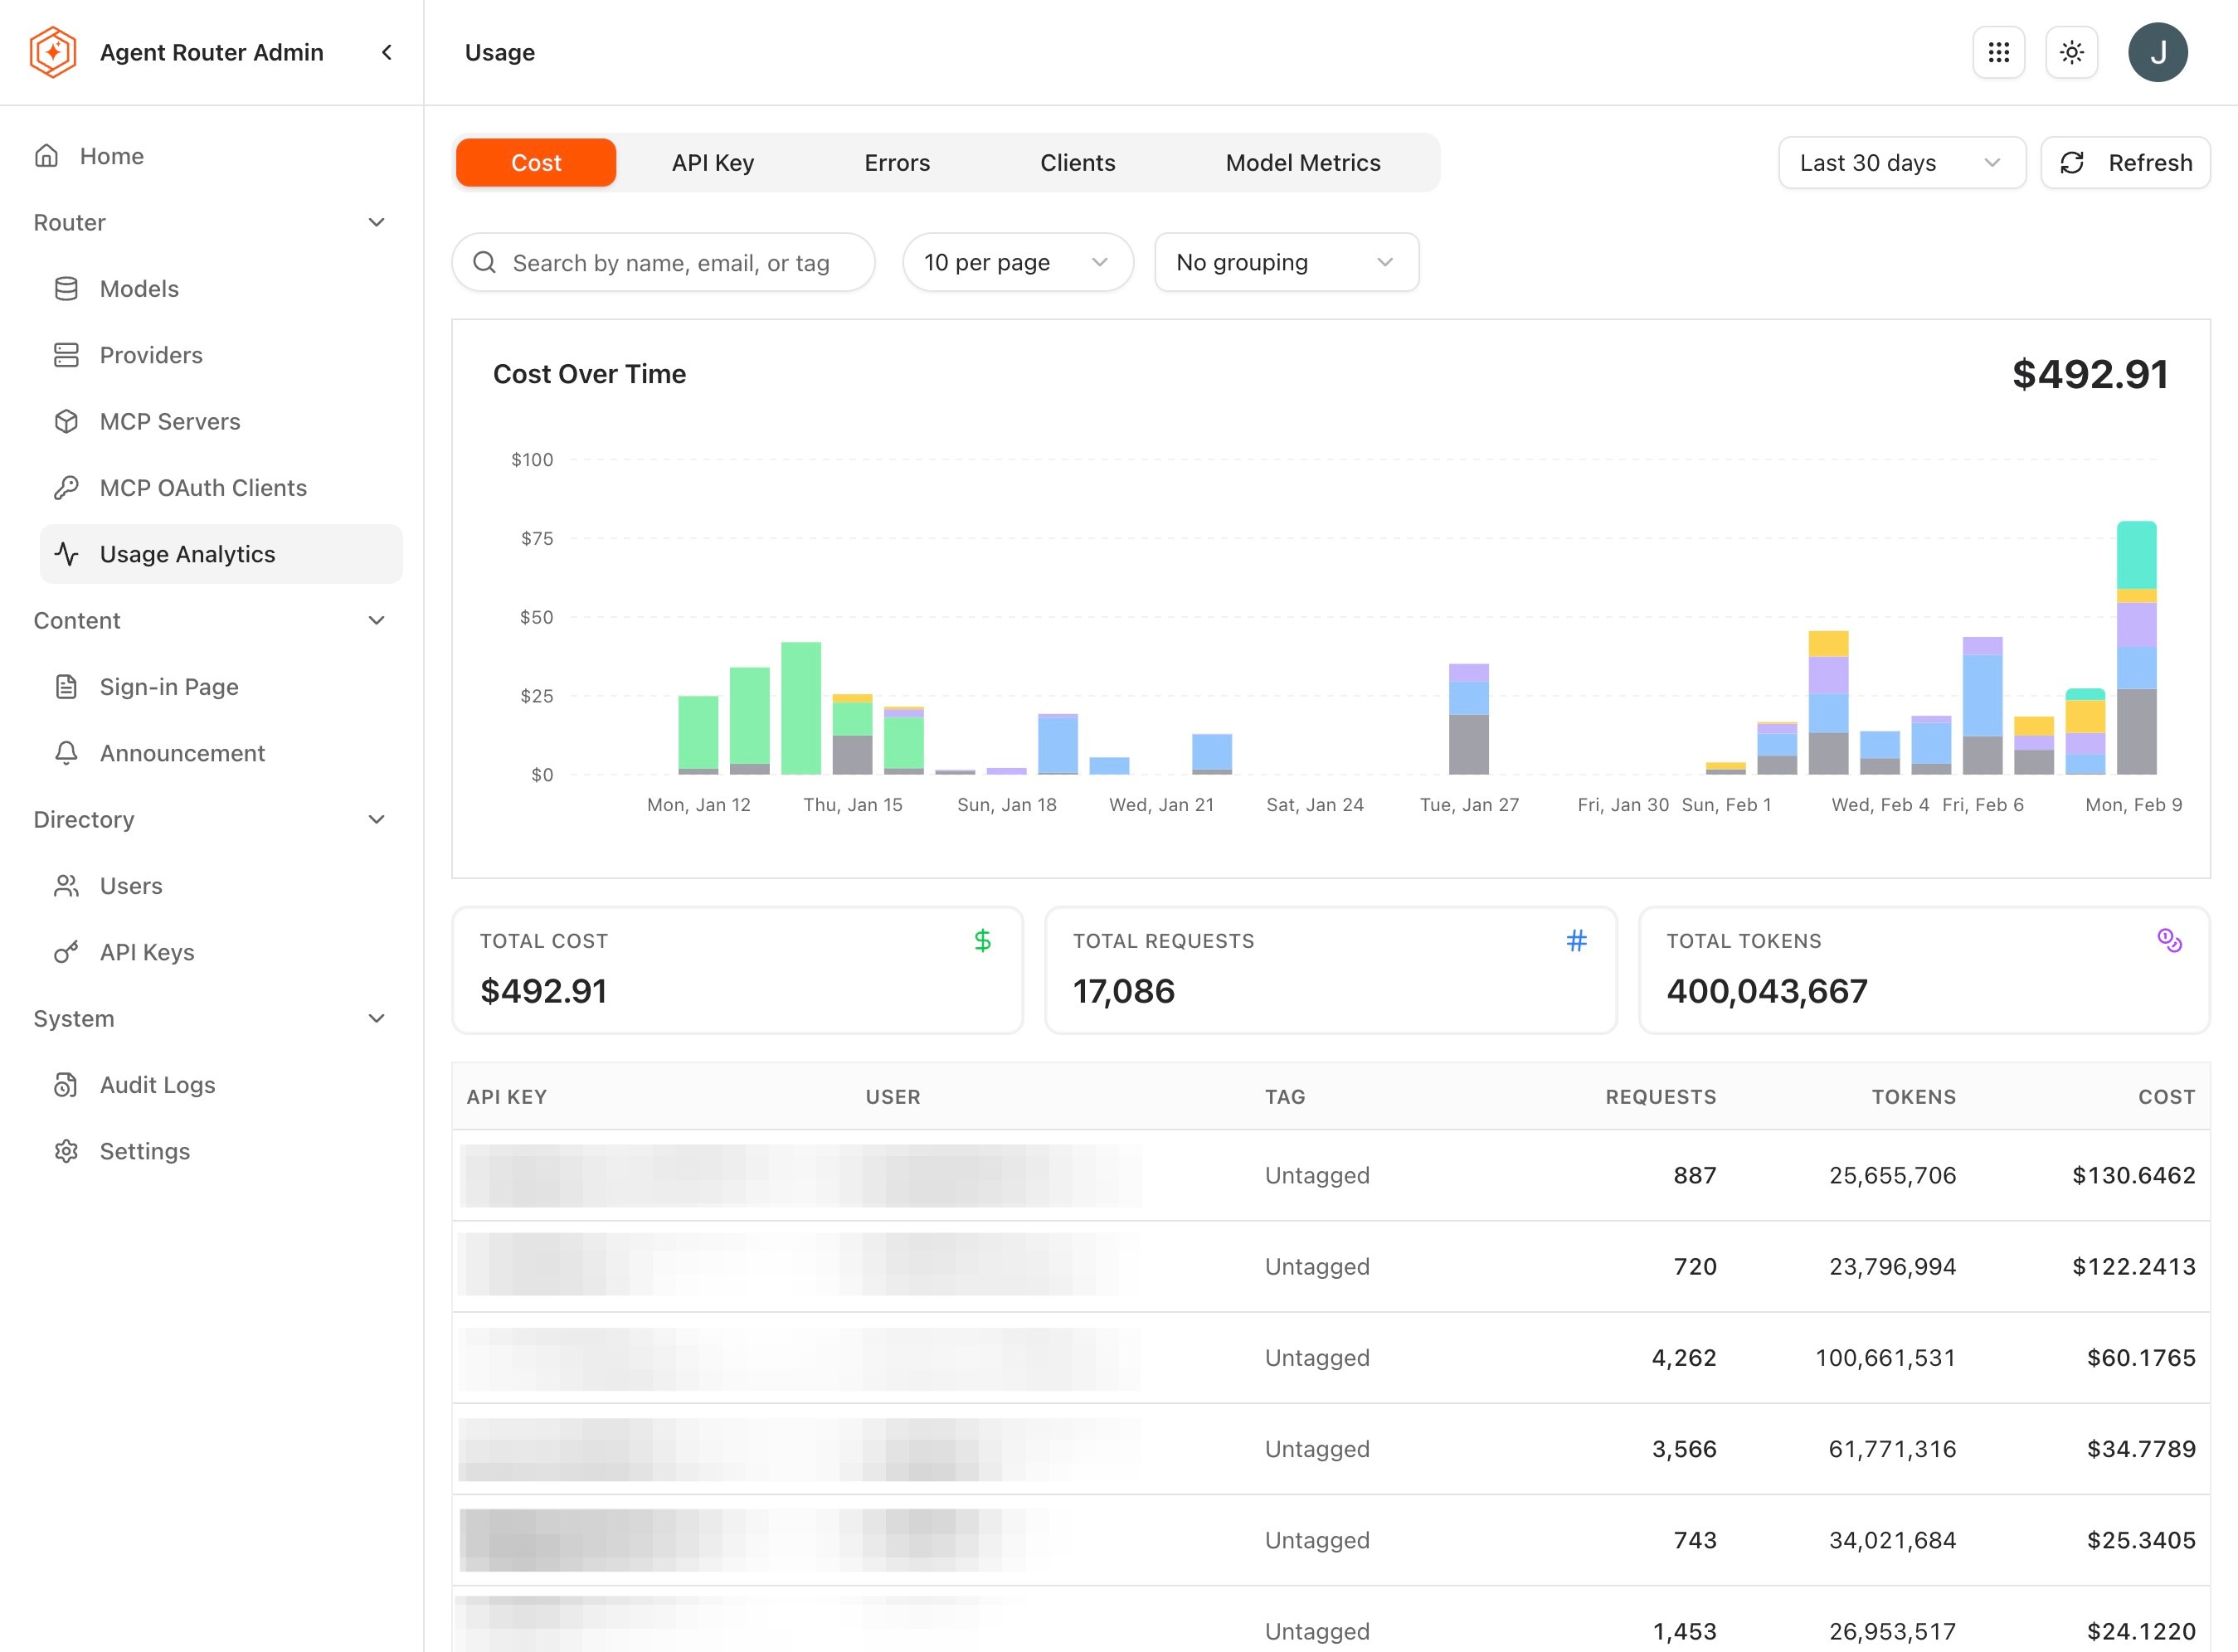Click the Home house icon
Image resolution: width=2238 pixels, height=1652 pixels.
tap(47, 156)
